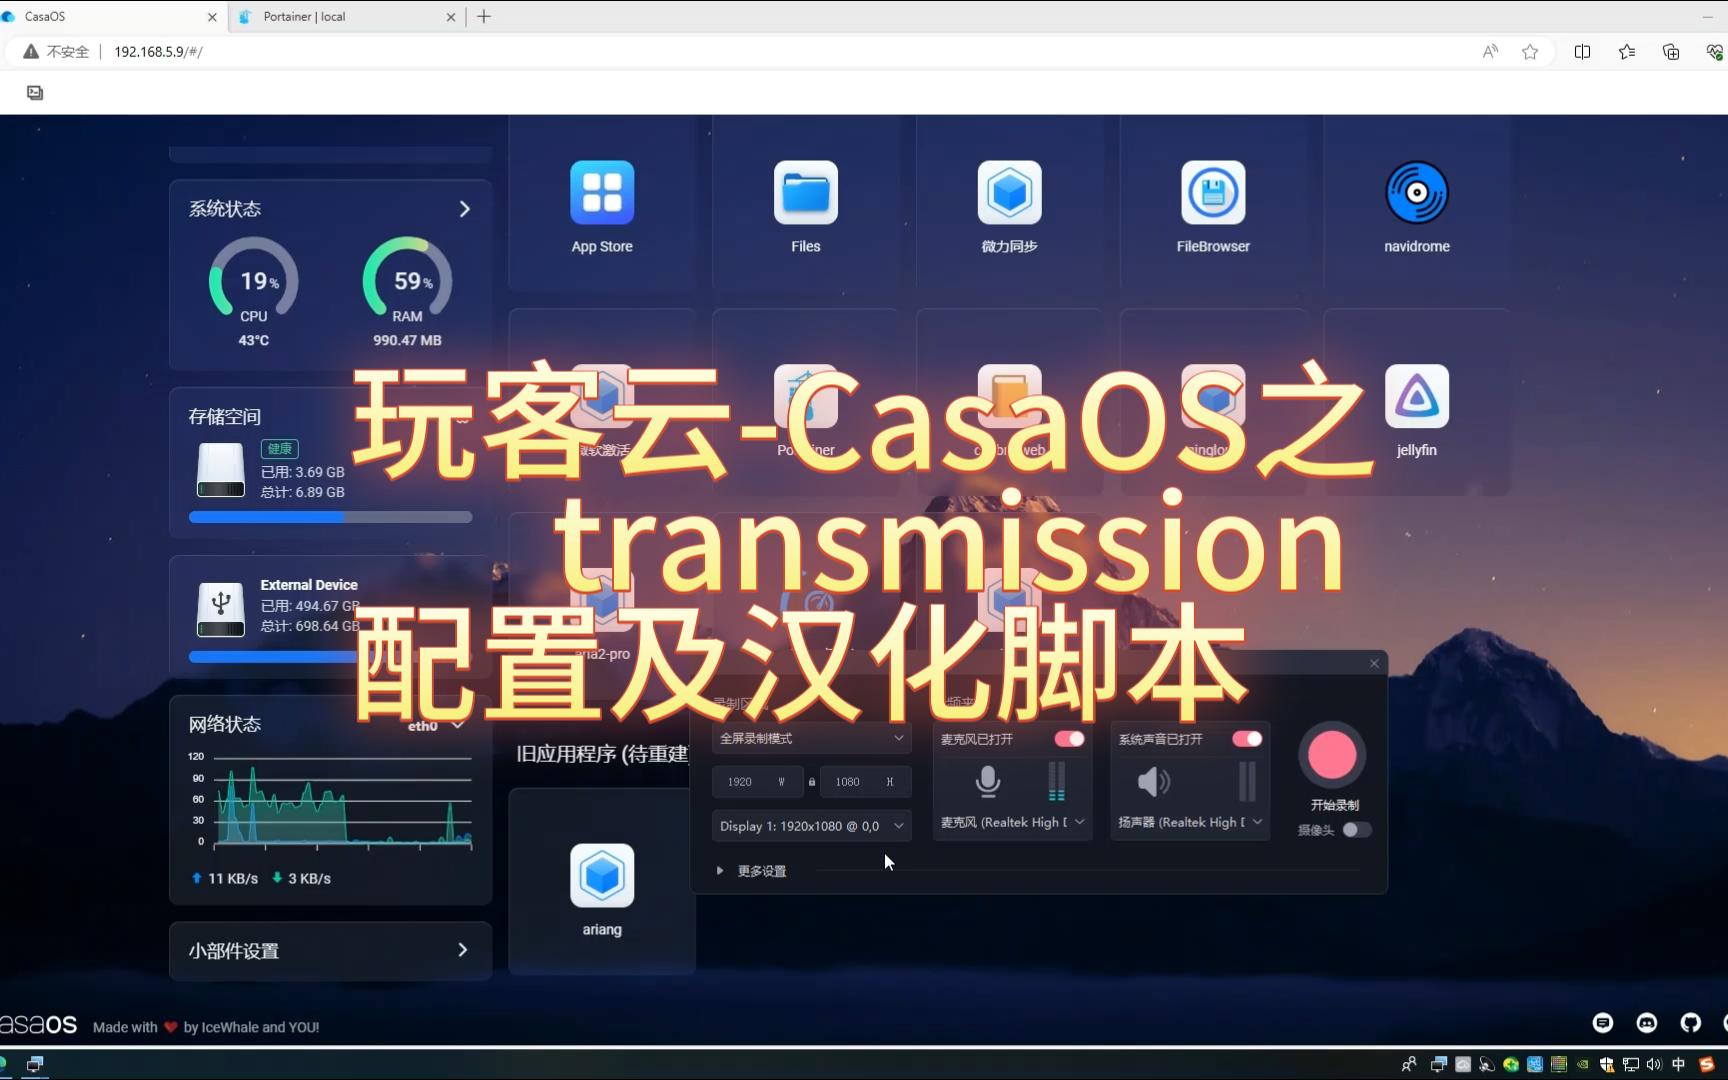Toggle the microphone 麦克风已打开 switch
1728x1080 pixels.
(x=1069, y=739)
